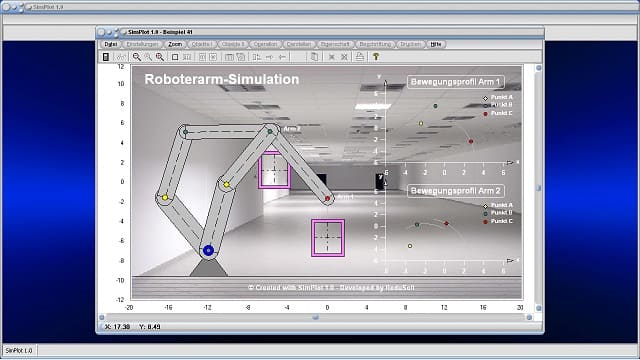Open the Datei menu
Screen dimensions: 640x360
pos(111,44)
